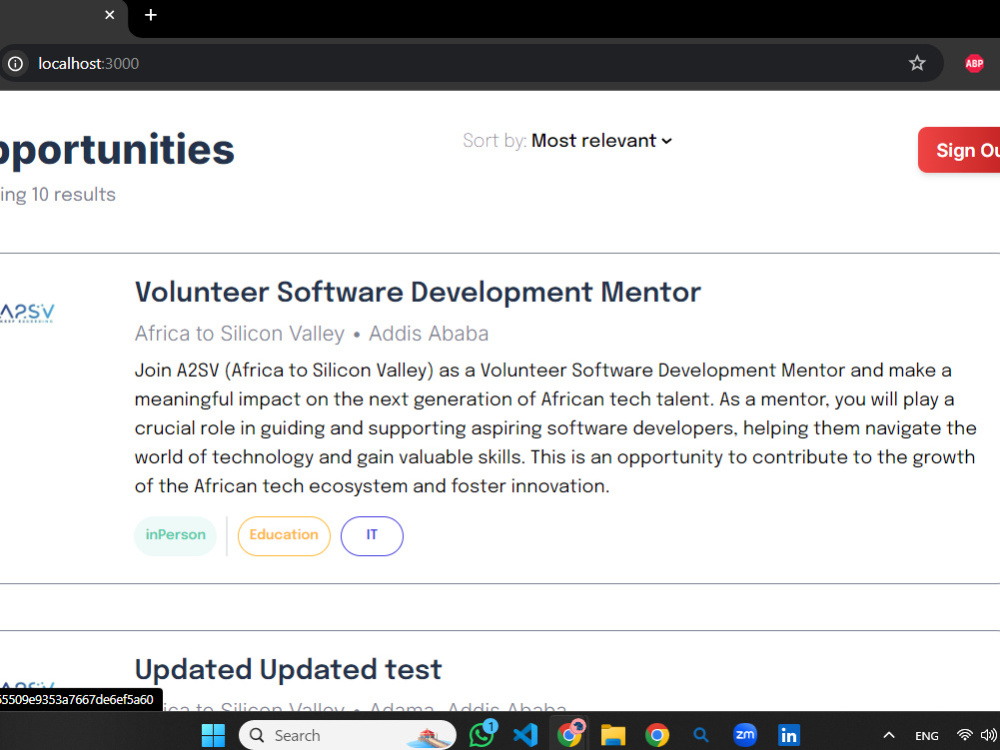Screen dimensions: 1000x750
Task: Click the taskbar Search box
Action: (x=348, y=735)
